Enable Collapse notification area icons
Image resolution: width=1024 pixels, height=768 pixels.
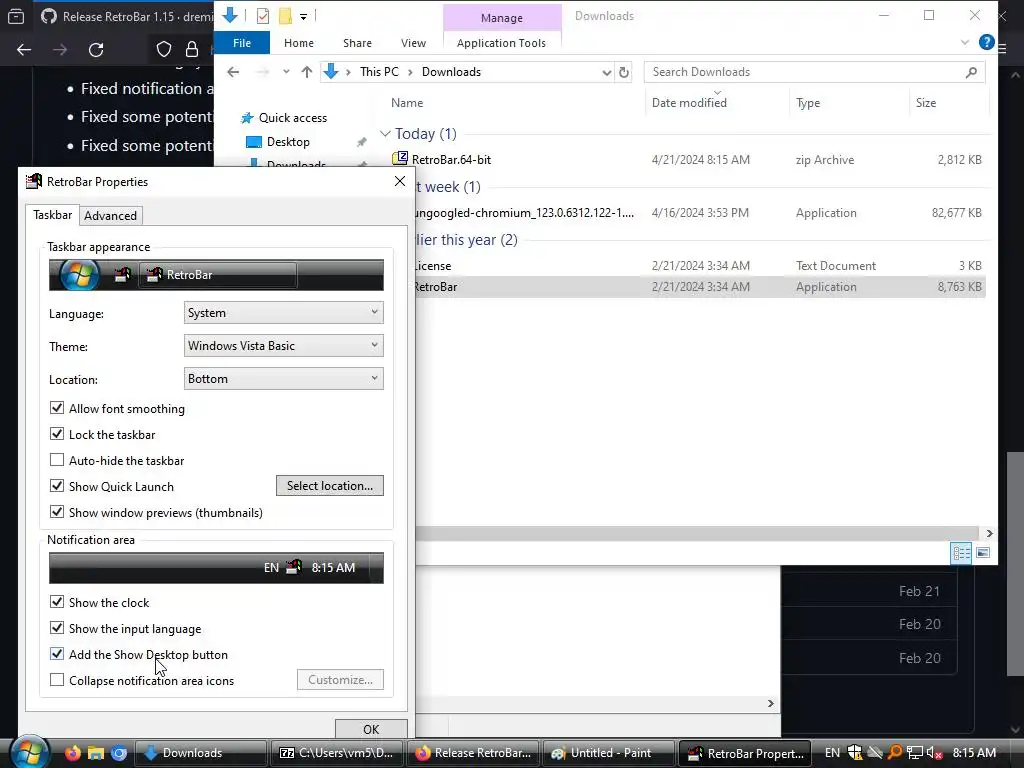click(57, 680)
